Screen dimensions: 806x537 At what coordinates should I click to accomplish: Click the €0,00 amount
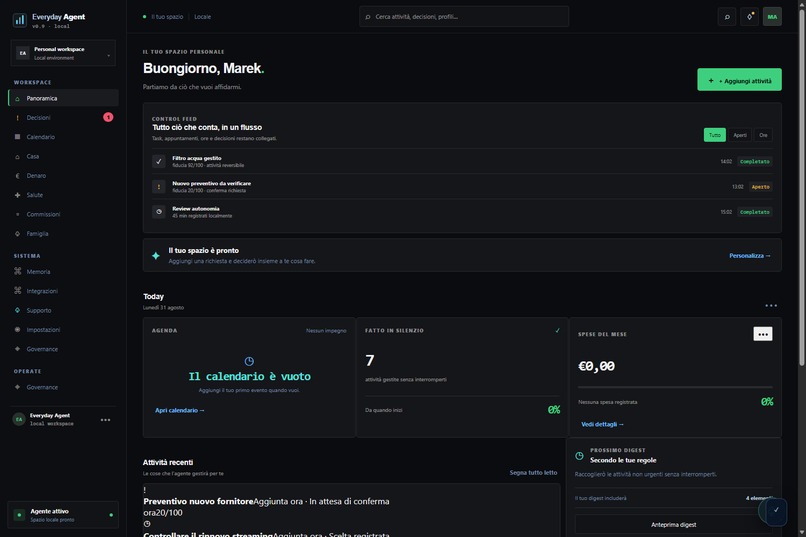[596, 366]
